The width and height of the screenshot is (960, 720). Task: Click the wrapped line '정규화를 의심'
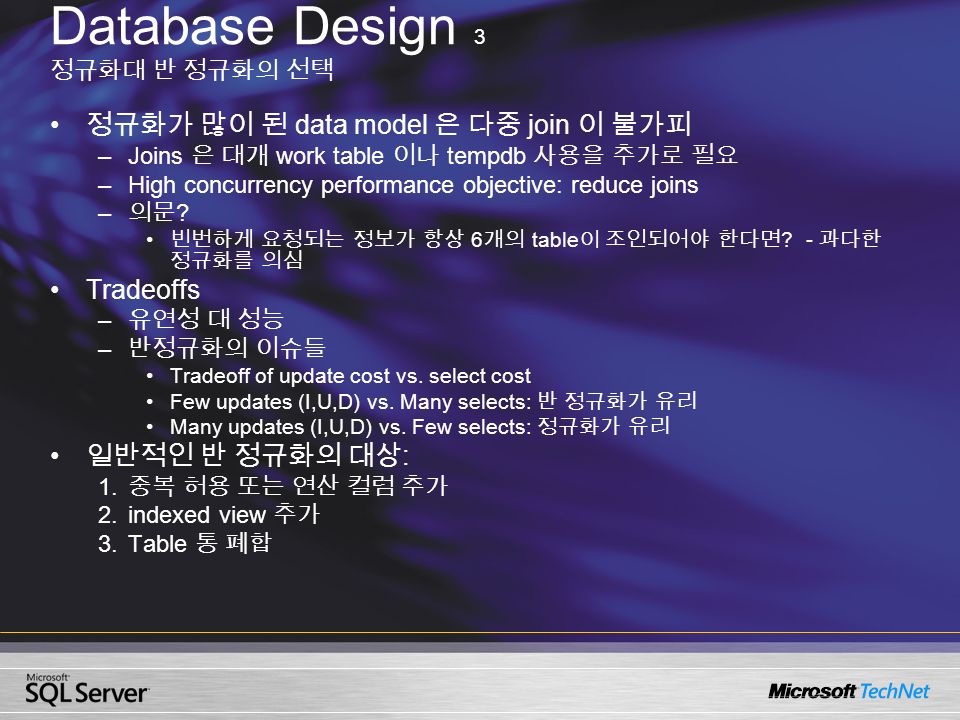(236, 260)
